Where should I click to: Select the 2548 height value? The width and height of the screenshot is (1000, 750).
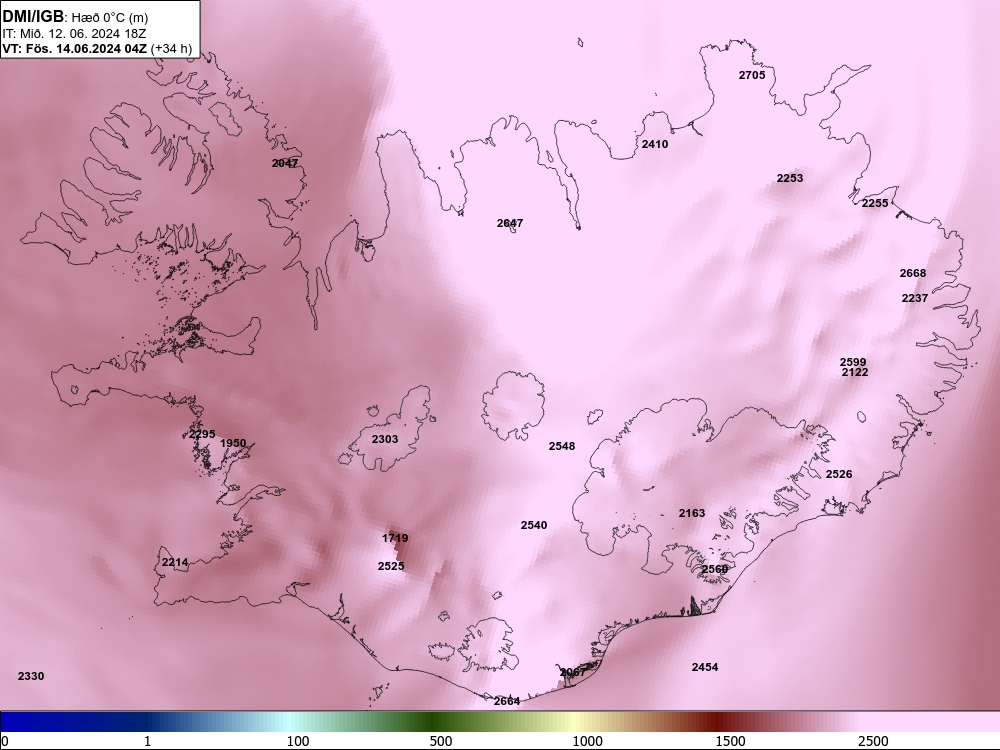coord(562,446)
